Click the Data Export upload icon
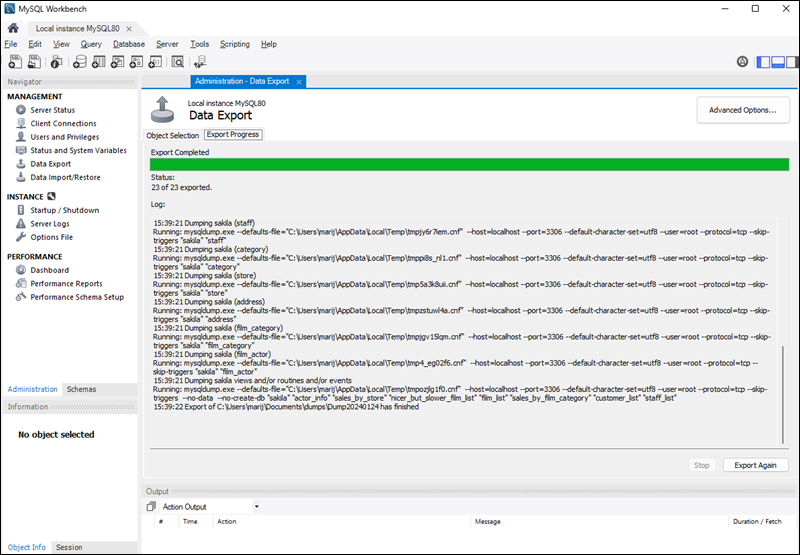The width and height of the screenshot is (800, 555). [162, 109]
